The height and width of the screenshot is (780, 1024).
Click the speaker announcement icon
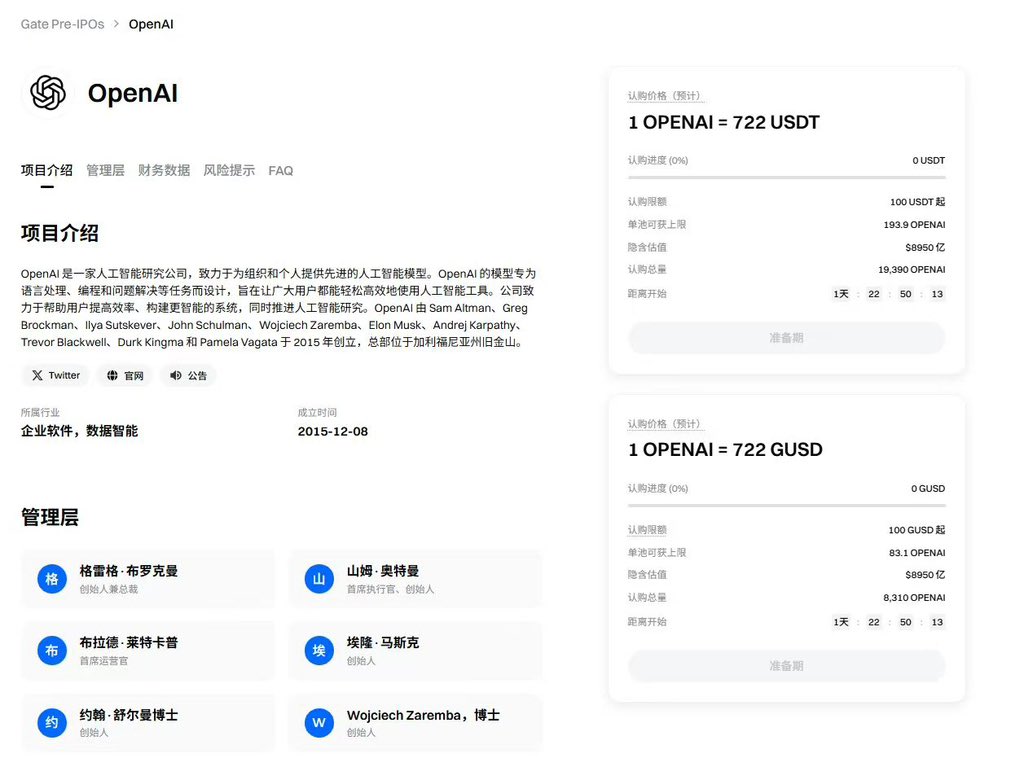click(x=176, y=375)
